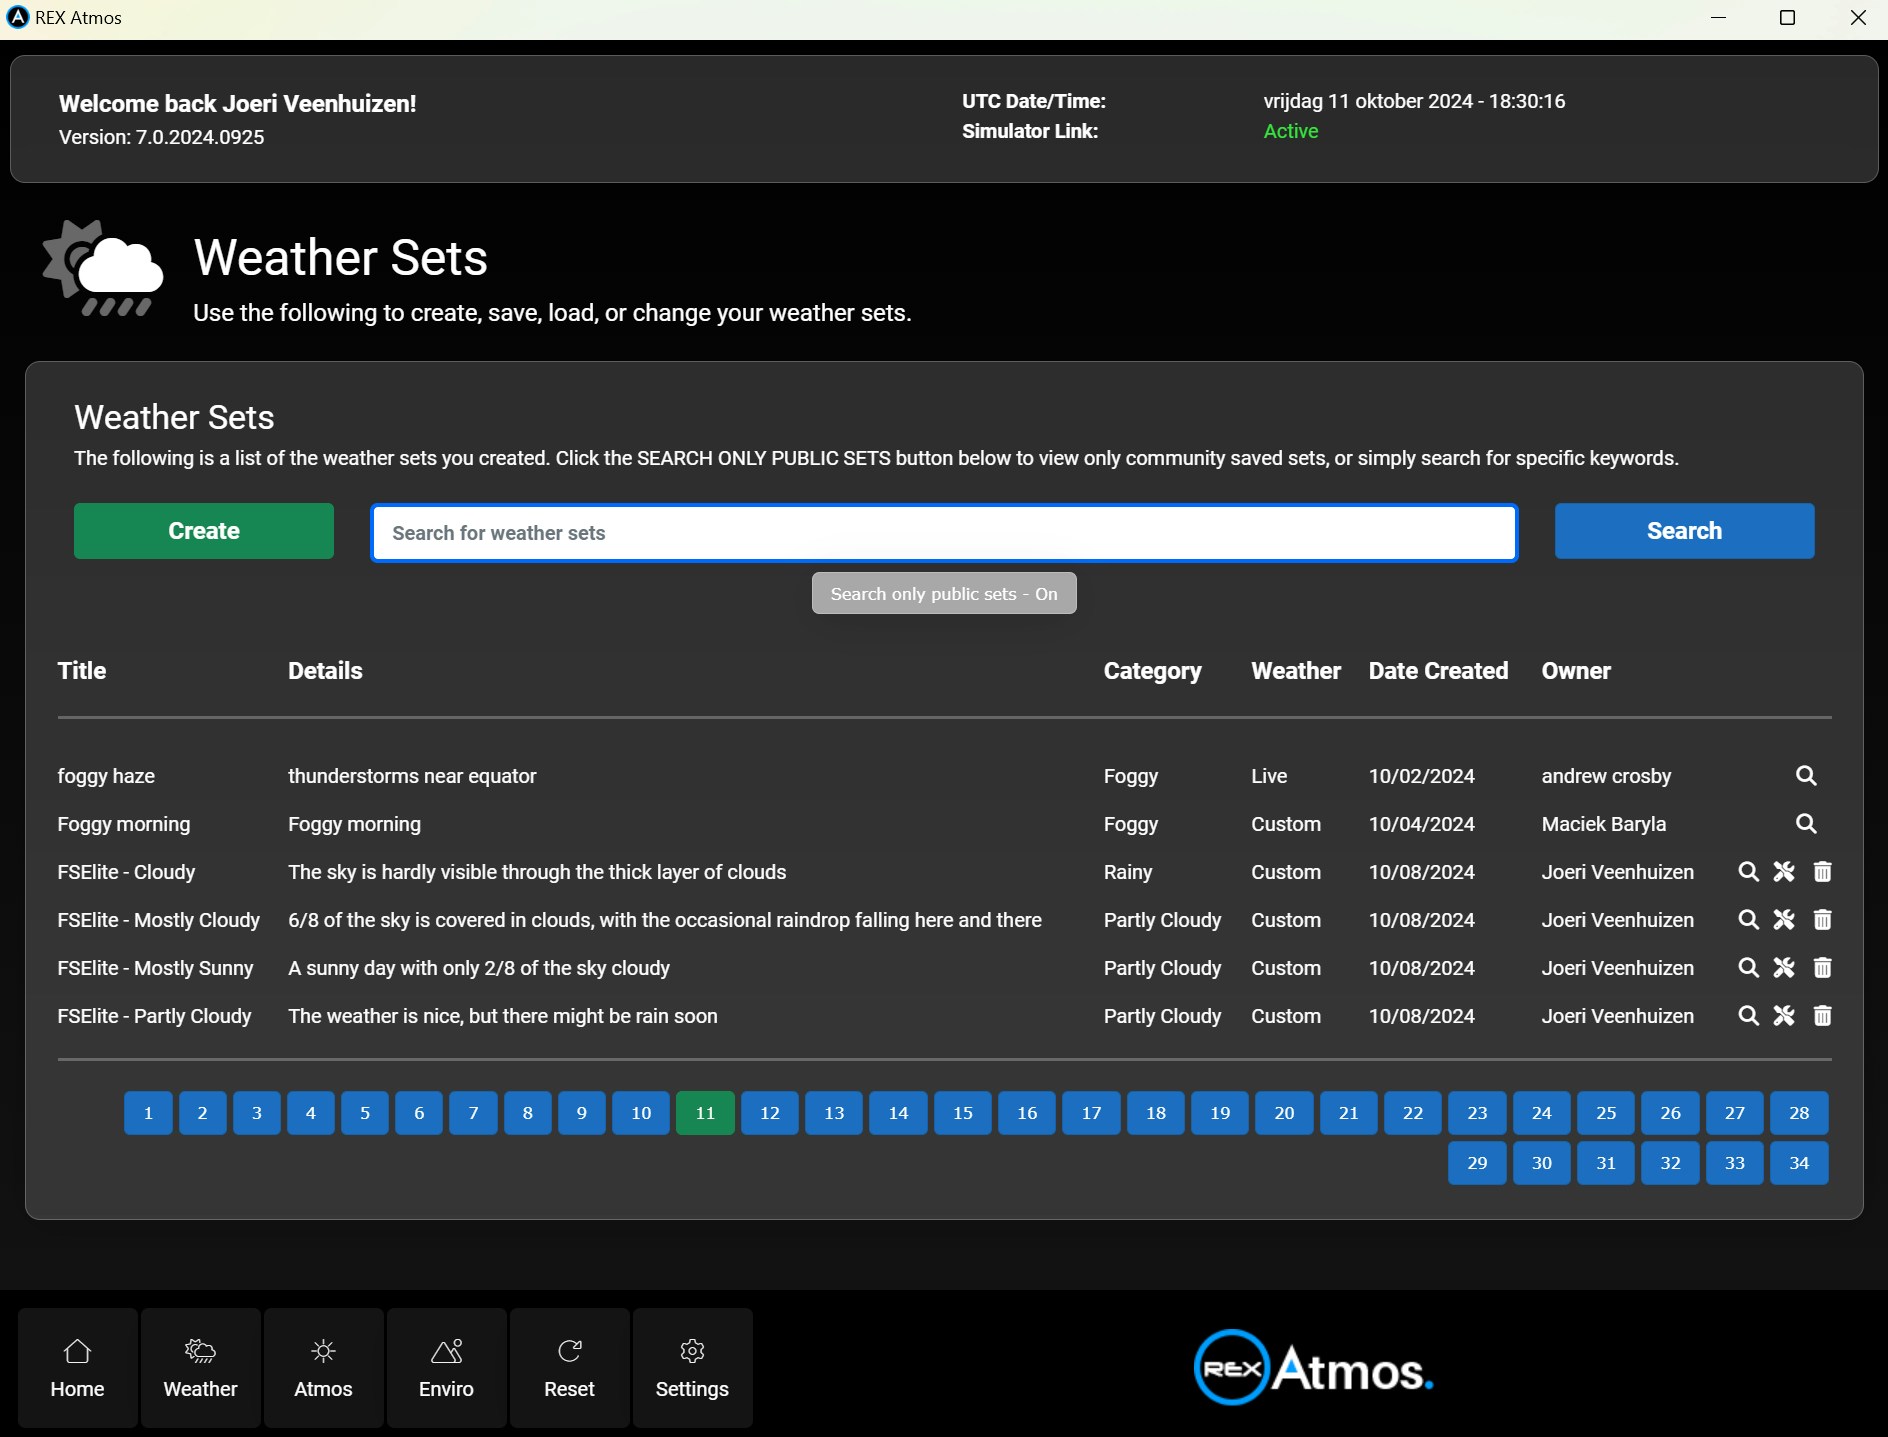Click the green Create button
Screen dimensions: 1888x1437
(204, 531)
